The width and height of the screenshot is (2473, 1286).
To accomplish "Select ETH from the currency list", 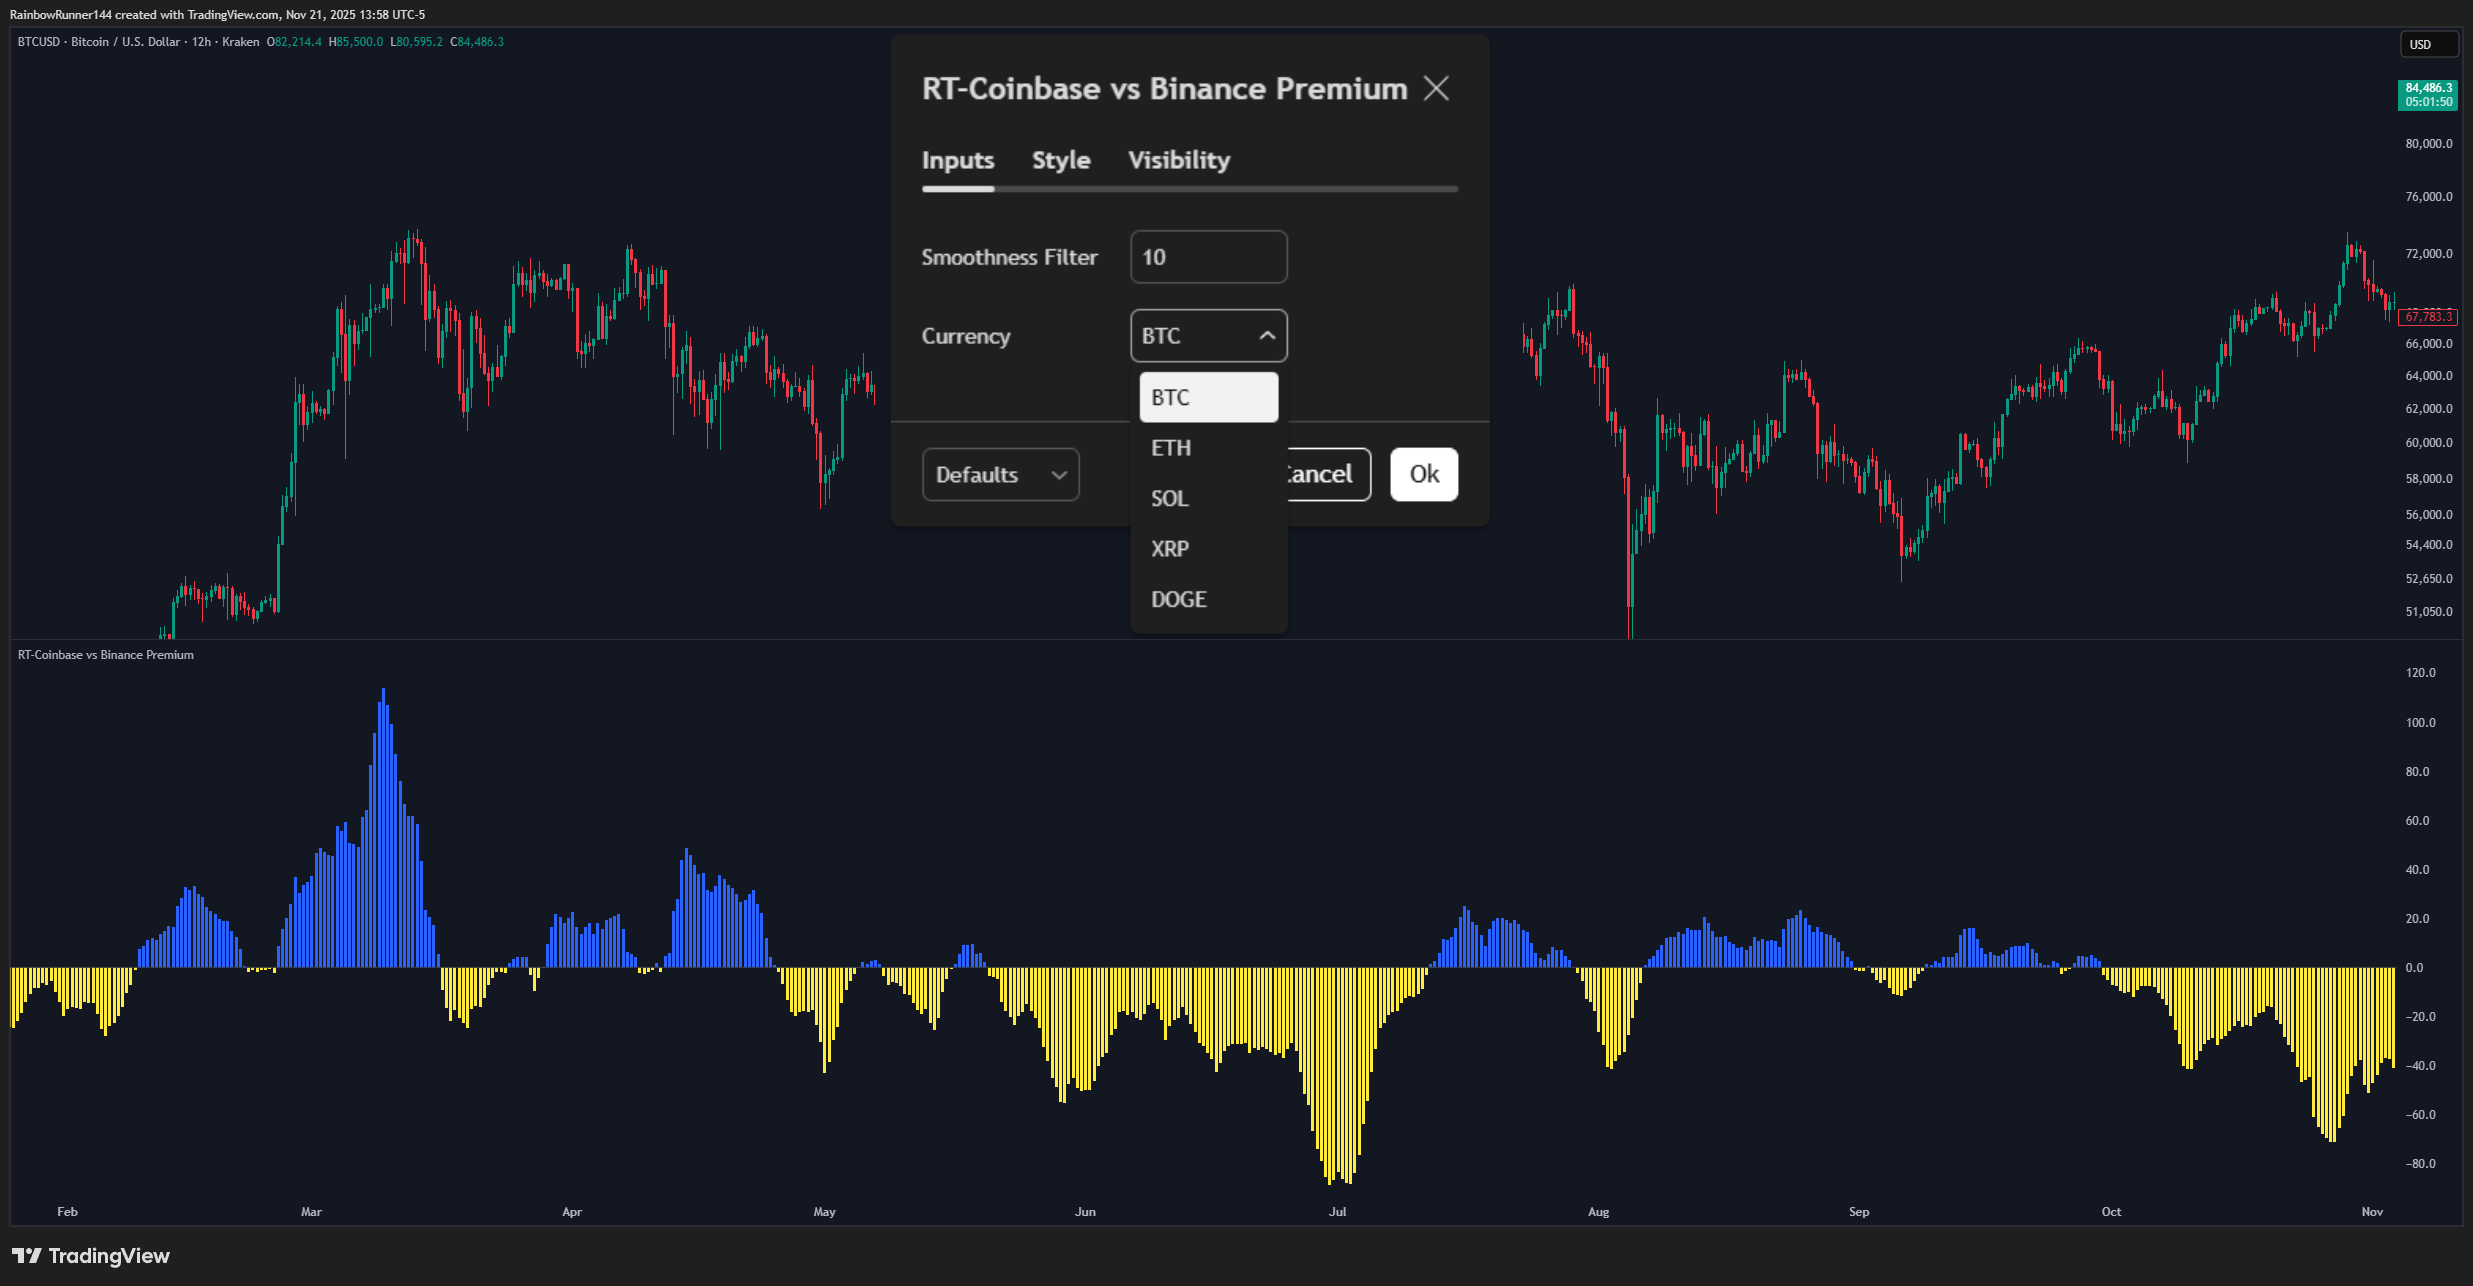I will point(1208,448).
